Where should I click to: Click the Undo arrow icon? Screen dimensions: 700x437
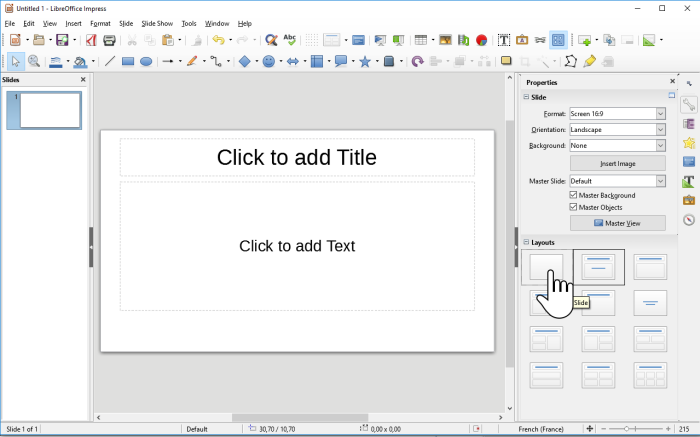(x=218, y=40)
